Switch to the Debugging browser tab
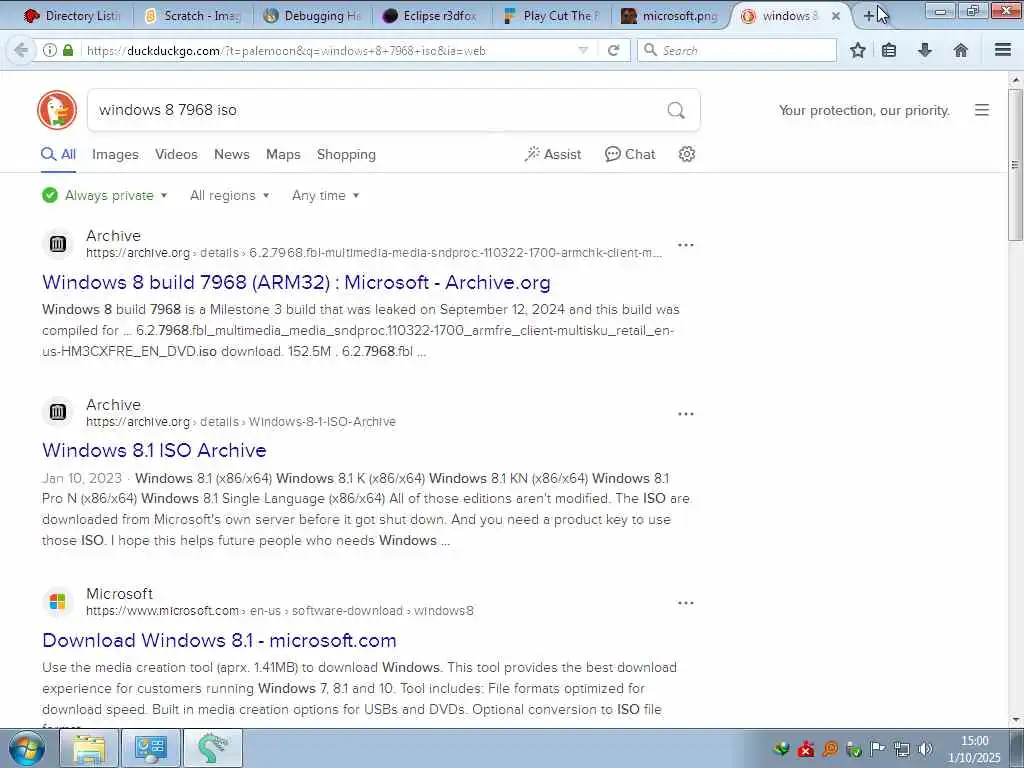 tap(313, 16)
